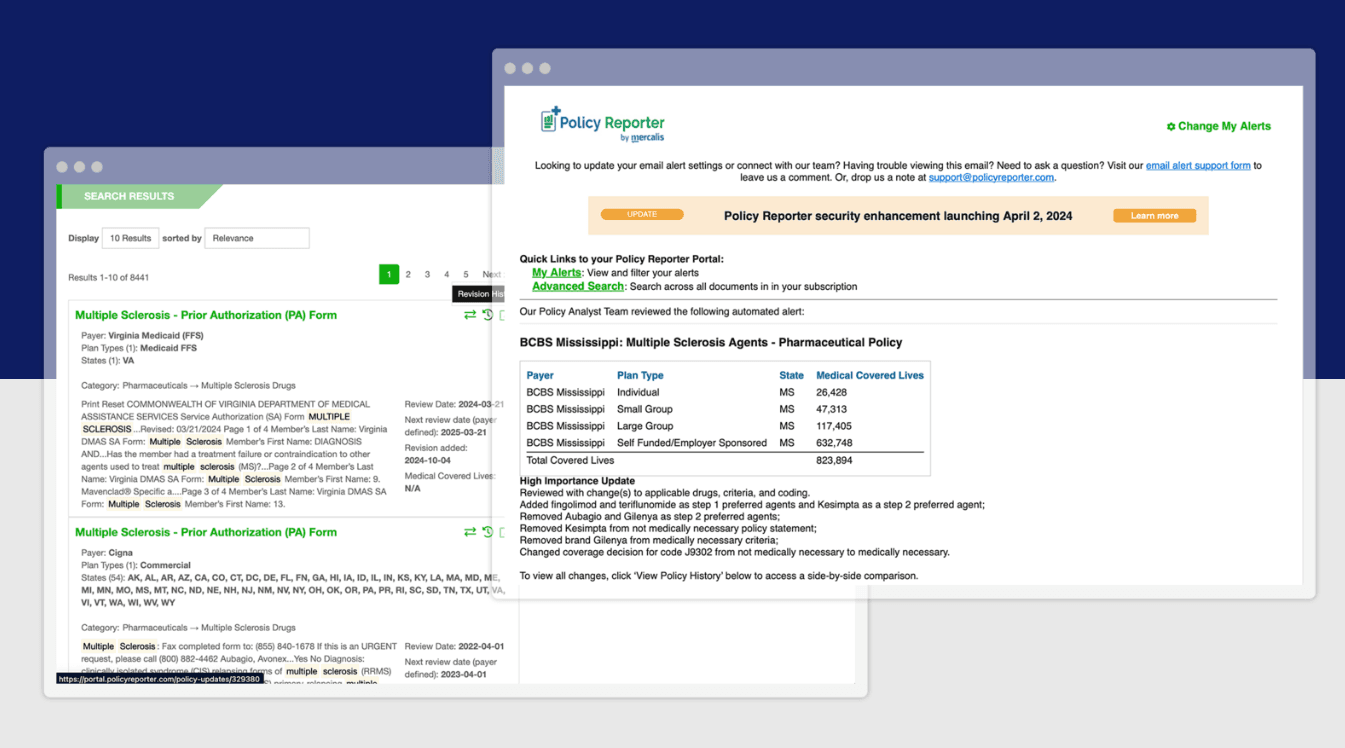Click the High Importance Update heading
1345x748 pixels.
click(577, 481)
